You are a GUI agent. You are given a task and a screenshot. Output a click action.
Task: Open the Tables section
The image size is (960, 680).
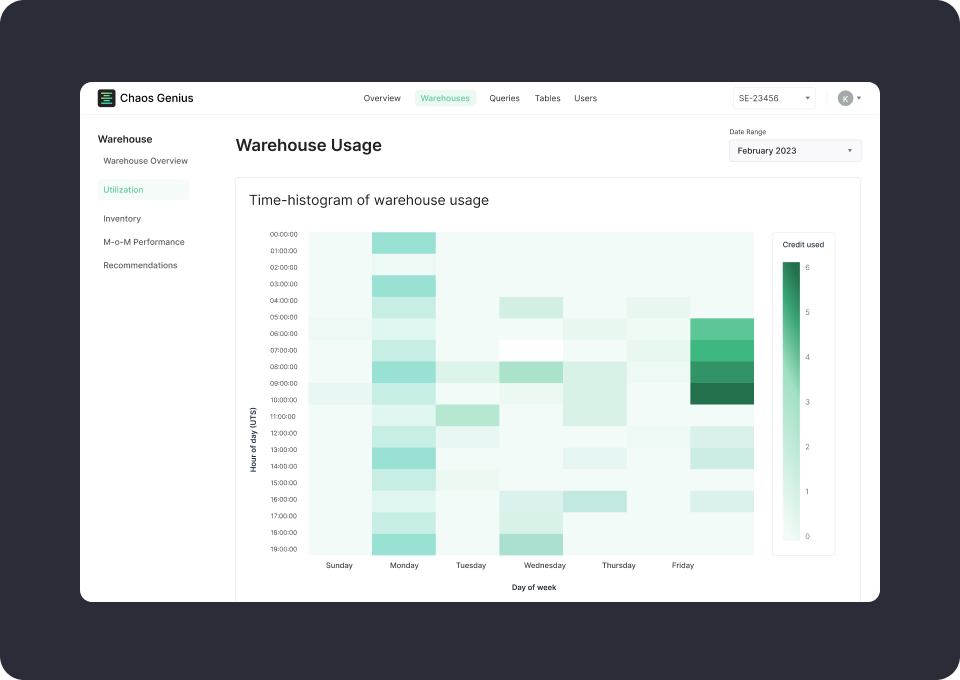click(x=547, y=98)
